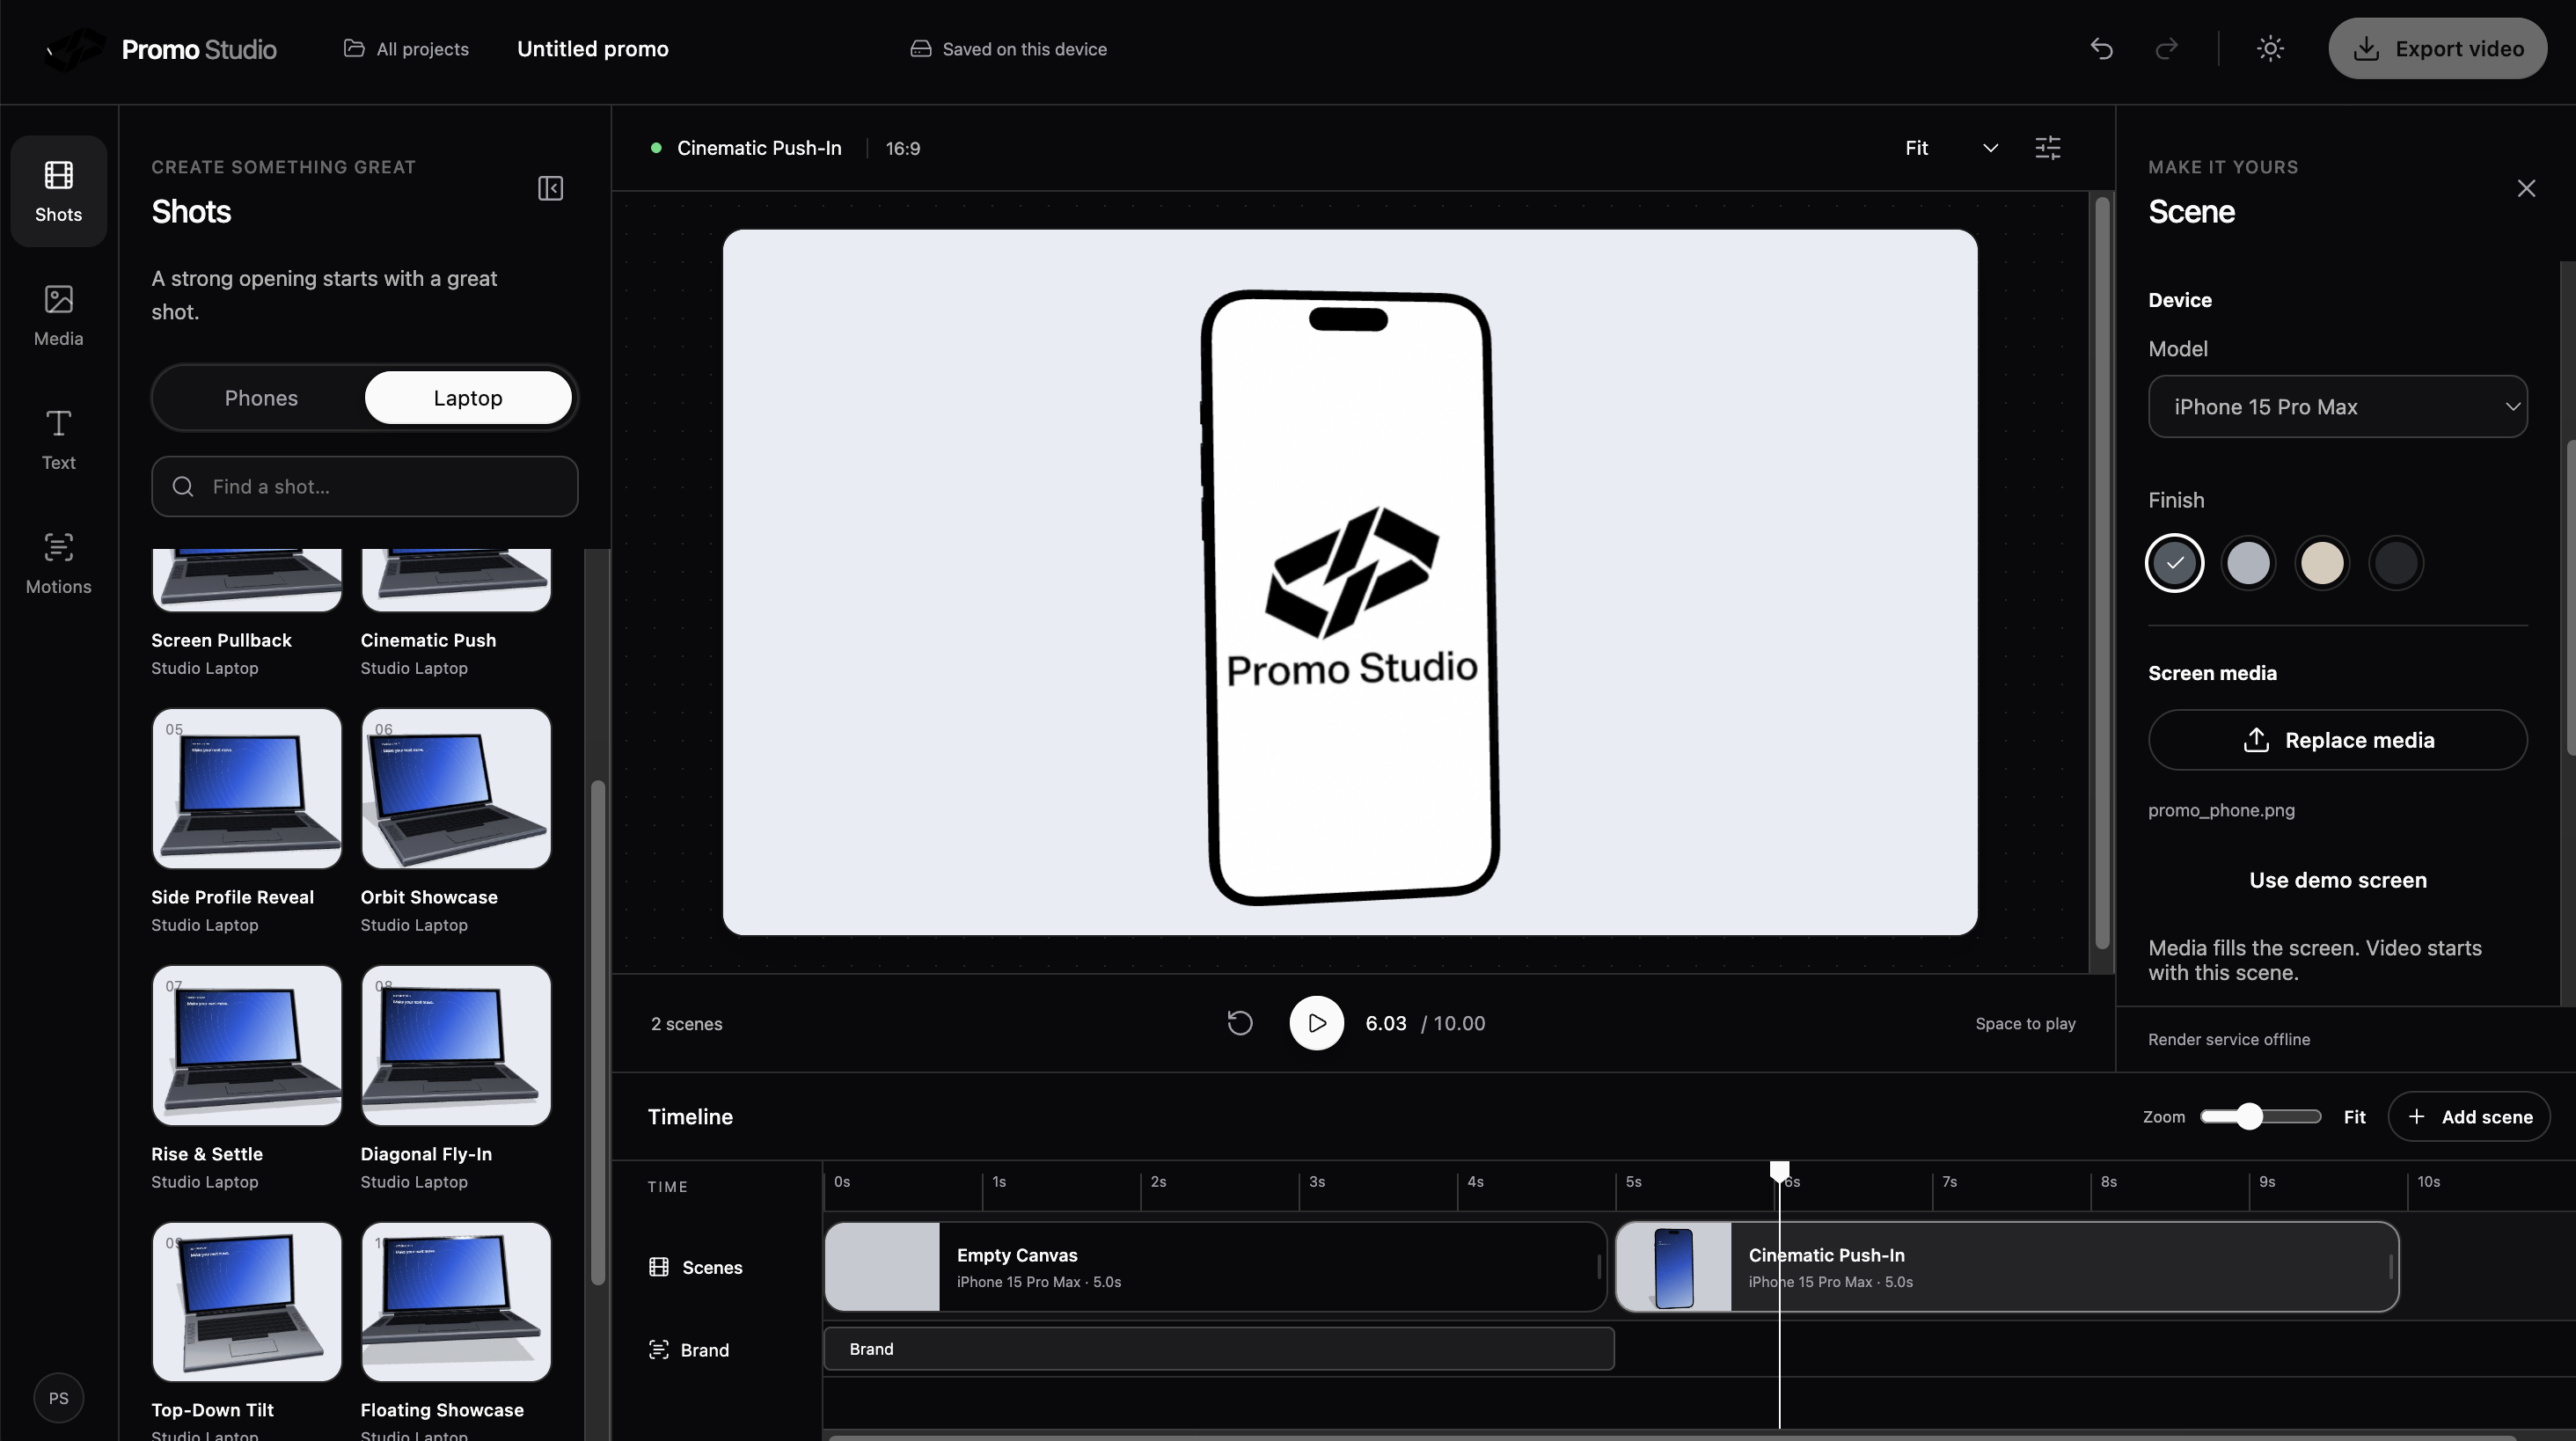Click the undo arrow icon

click(2101, 48)
